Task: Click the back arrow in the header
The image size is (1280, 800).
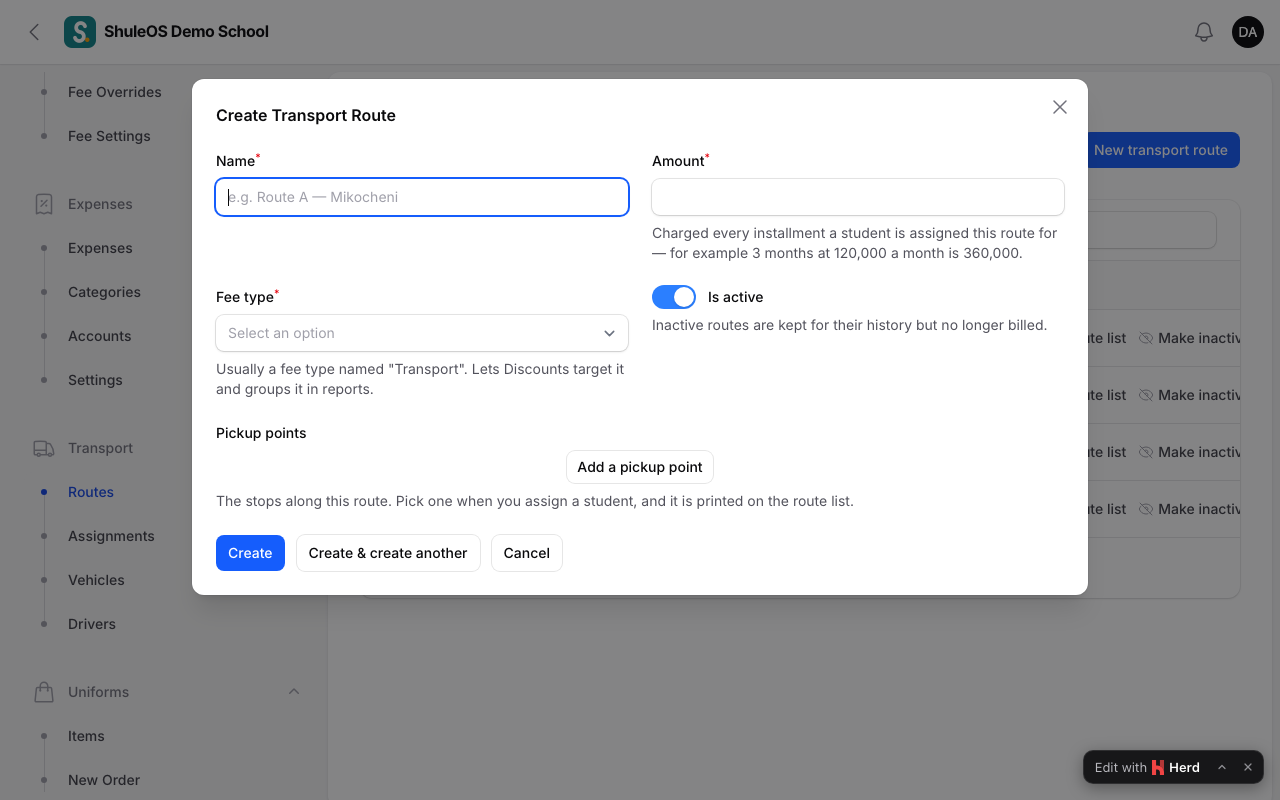Action: click(34, 32)
